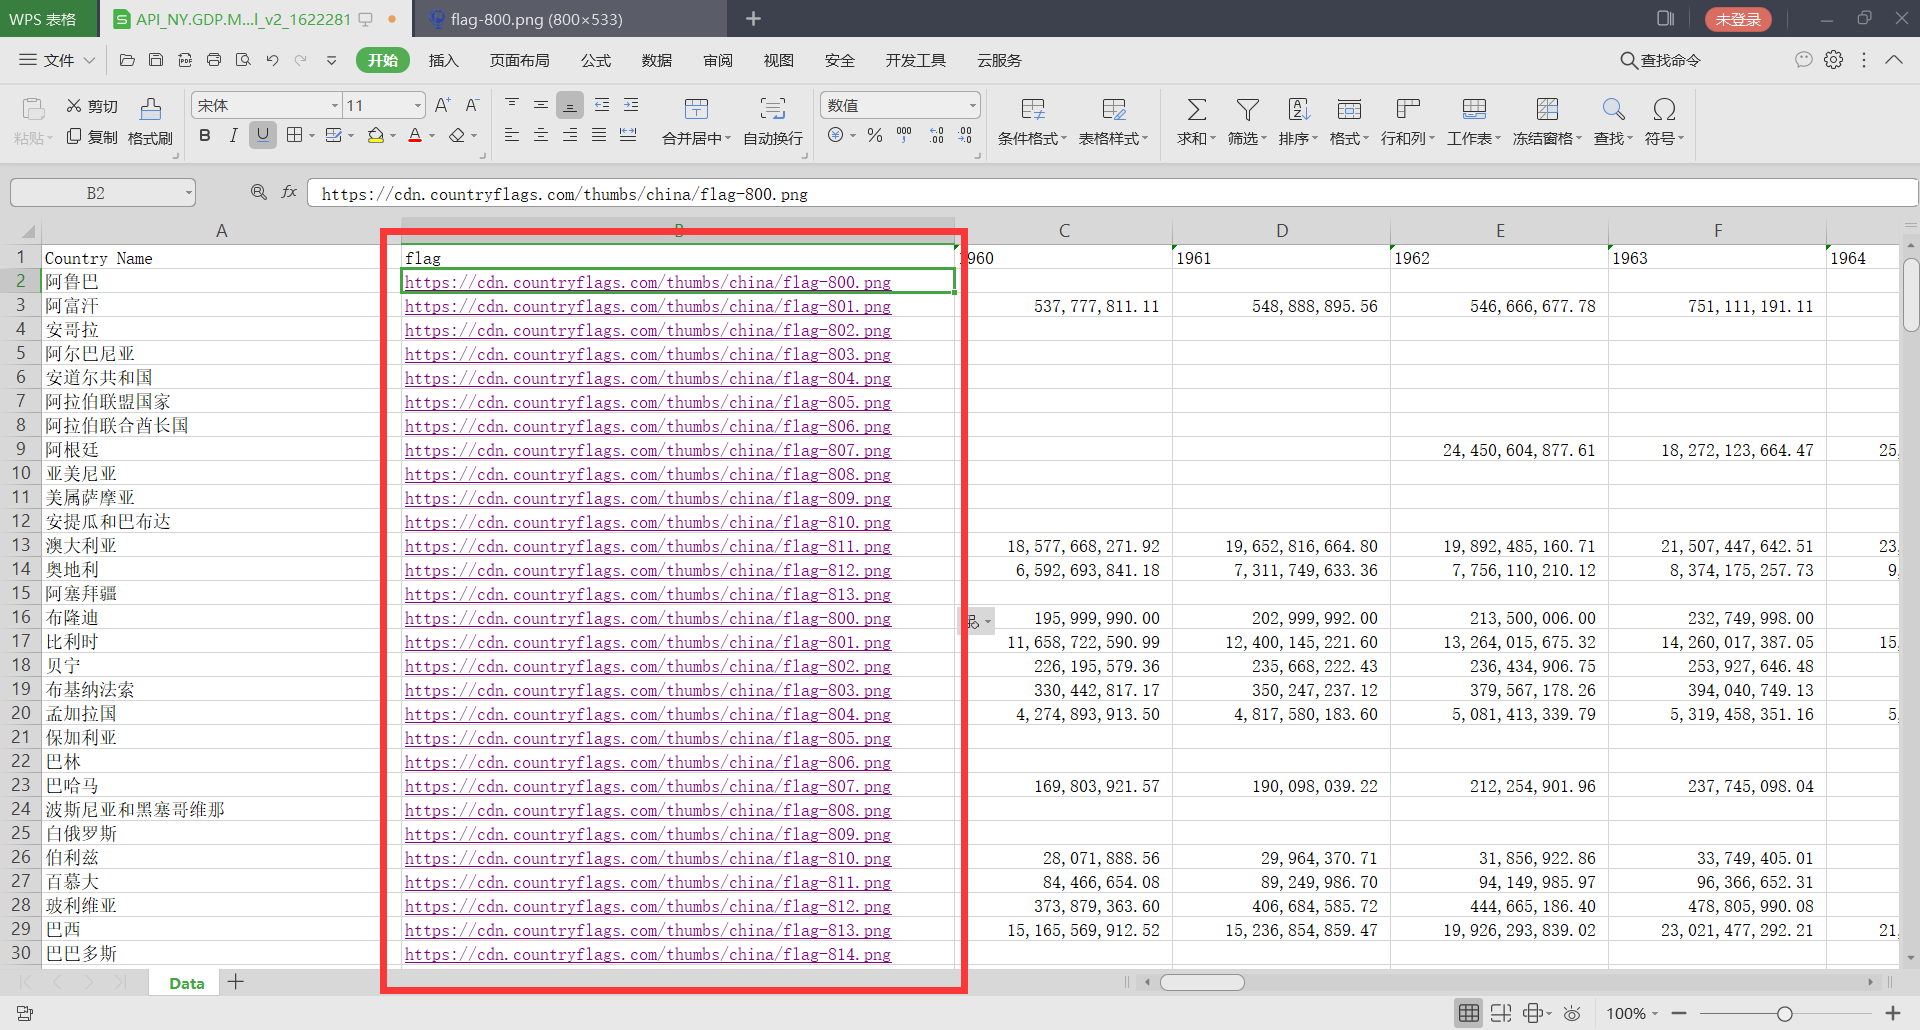Enable eye protection mode icon
The height and width of the screenshot is (1030, 1920).
1572,1014
